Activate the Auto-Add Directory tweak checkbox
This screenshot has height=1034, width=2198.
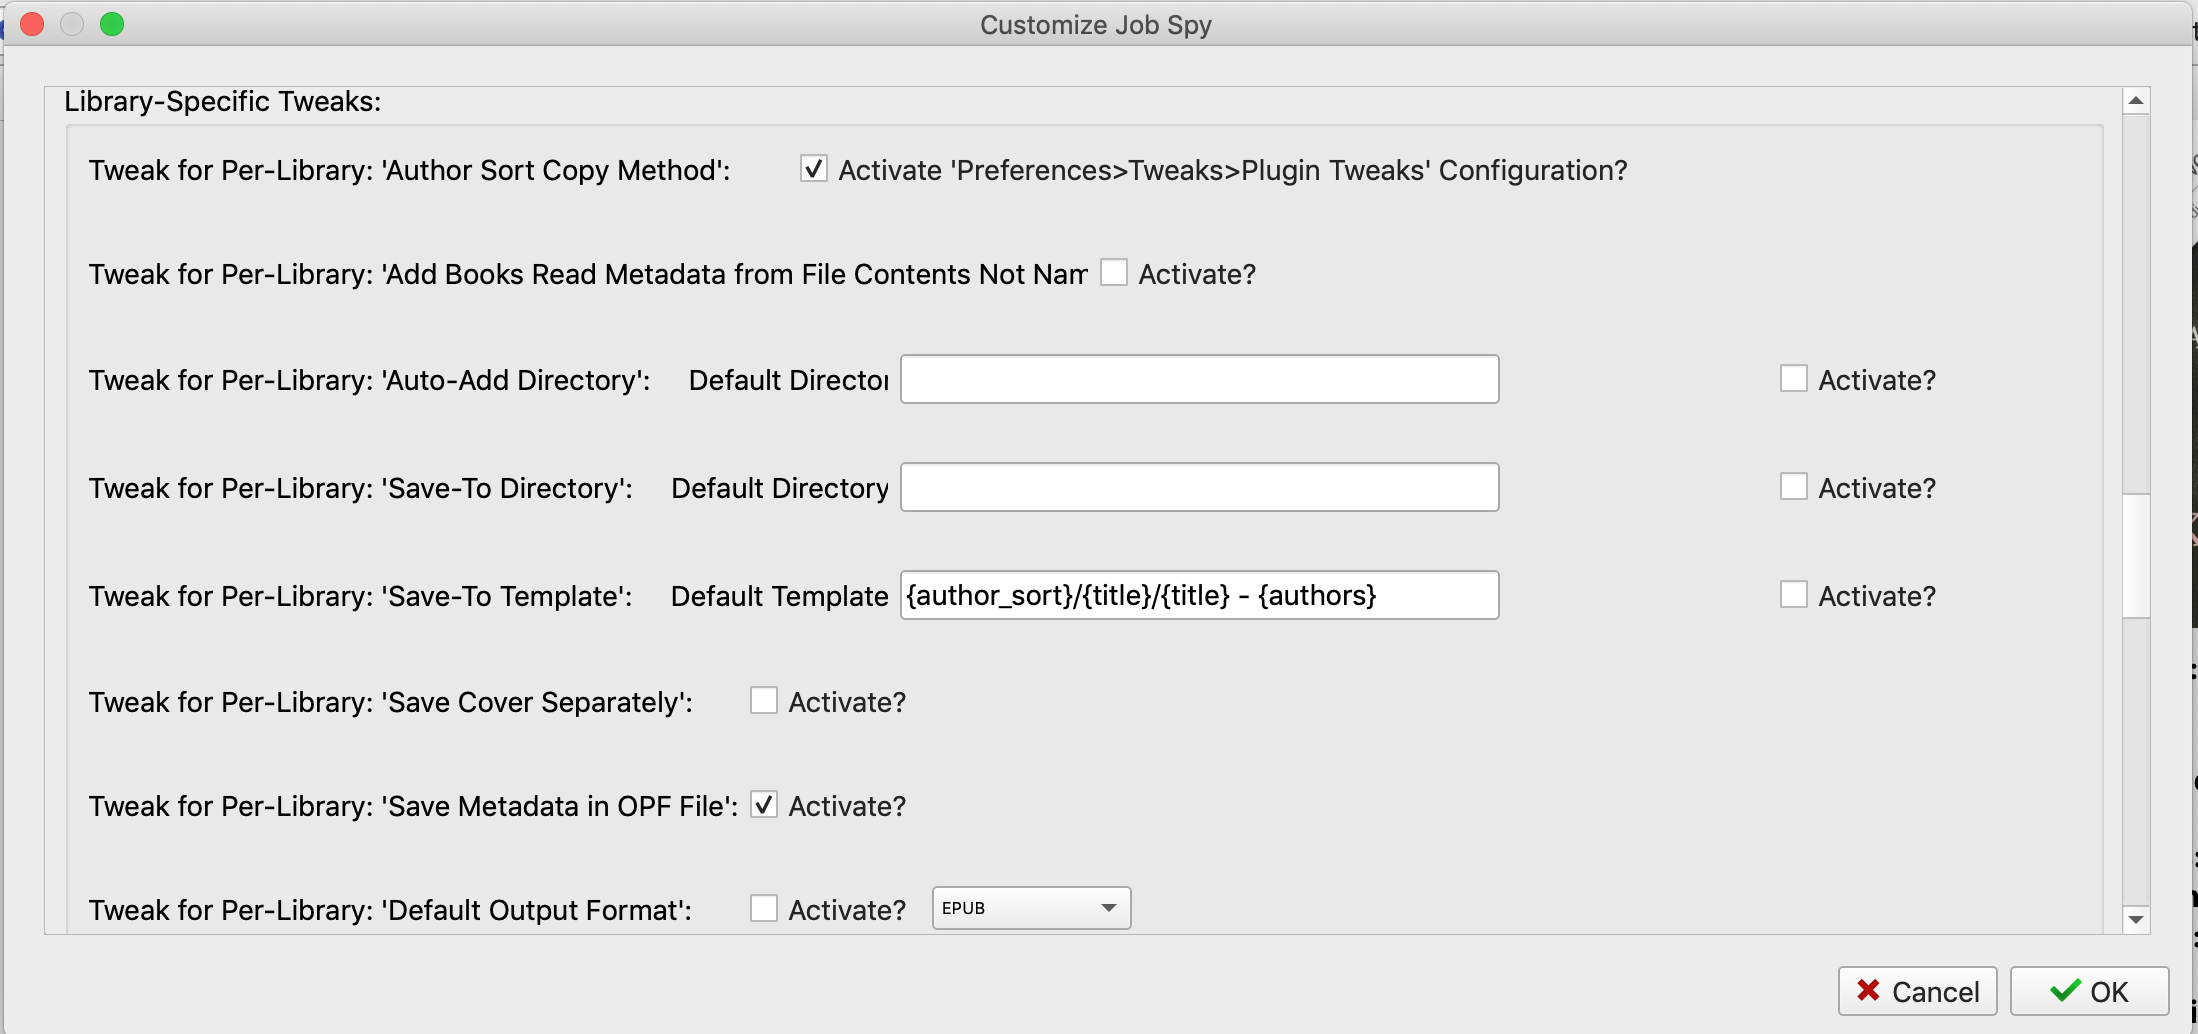point(1794,379)
